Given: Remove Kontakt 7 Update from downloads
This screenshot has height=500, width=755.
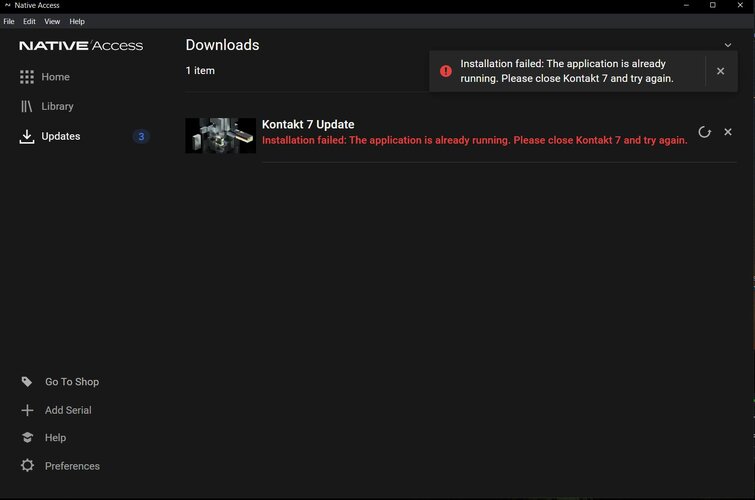Looking at the screenshot, I should point(728,132).
